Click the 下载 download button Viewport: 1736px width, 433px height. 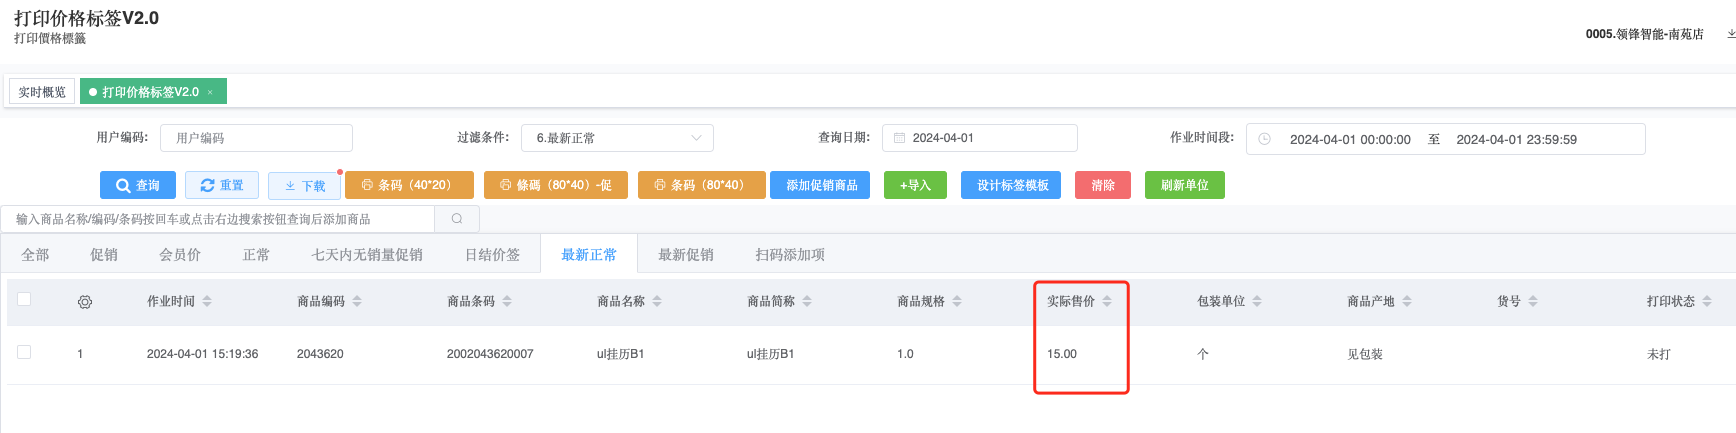(304, 186)
